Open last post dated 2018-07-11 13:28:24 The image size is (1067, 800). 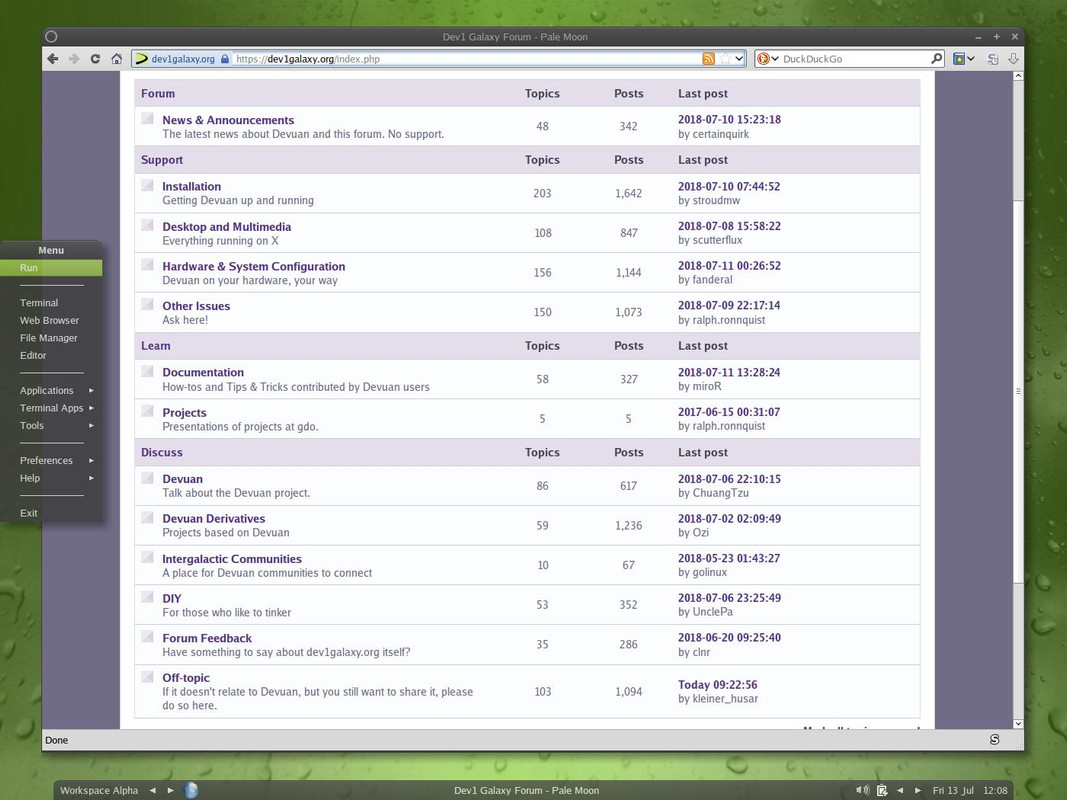pos(729,372)
